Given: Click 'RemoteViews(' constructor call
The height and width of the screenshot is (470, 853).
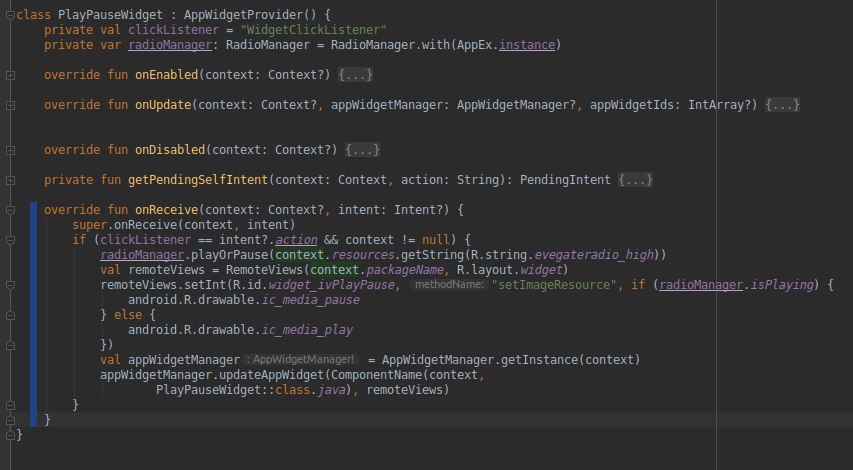Looking at the screenshot, I should click(x=268, y=270).
